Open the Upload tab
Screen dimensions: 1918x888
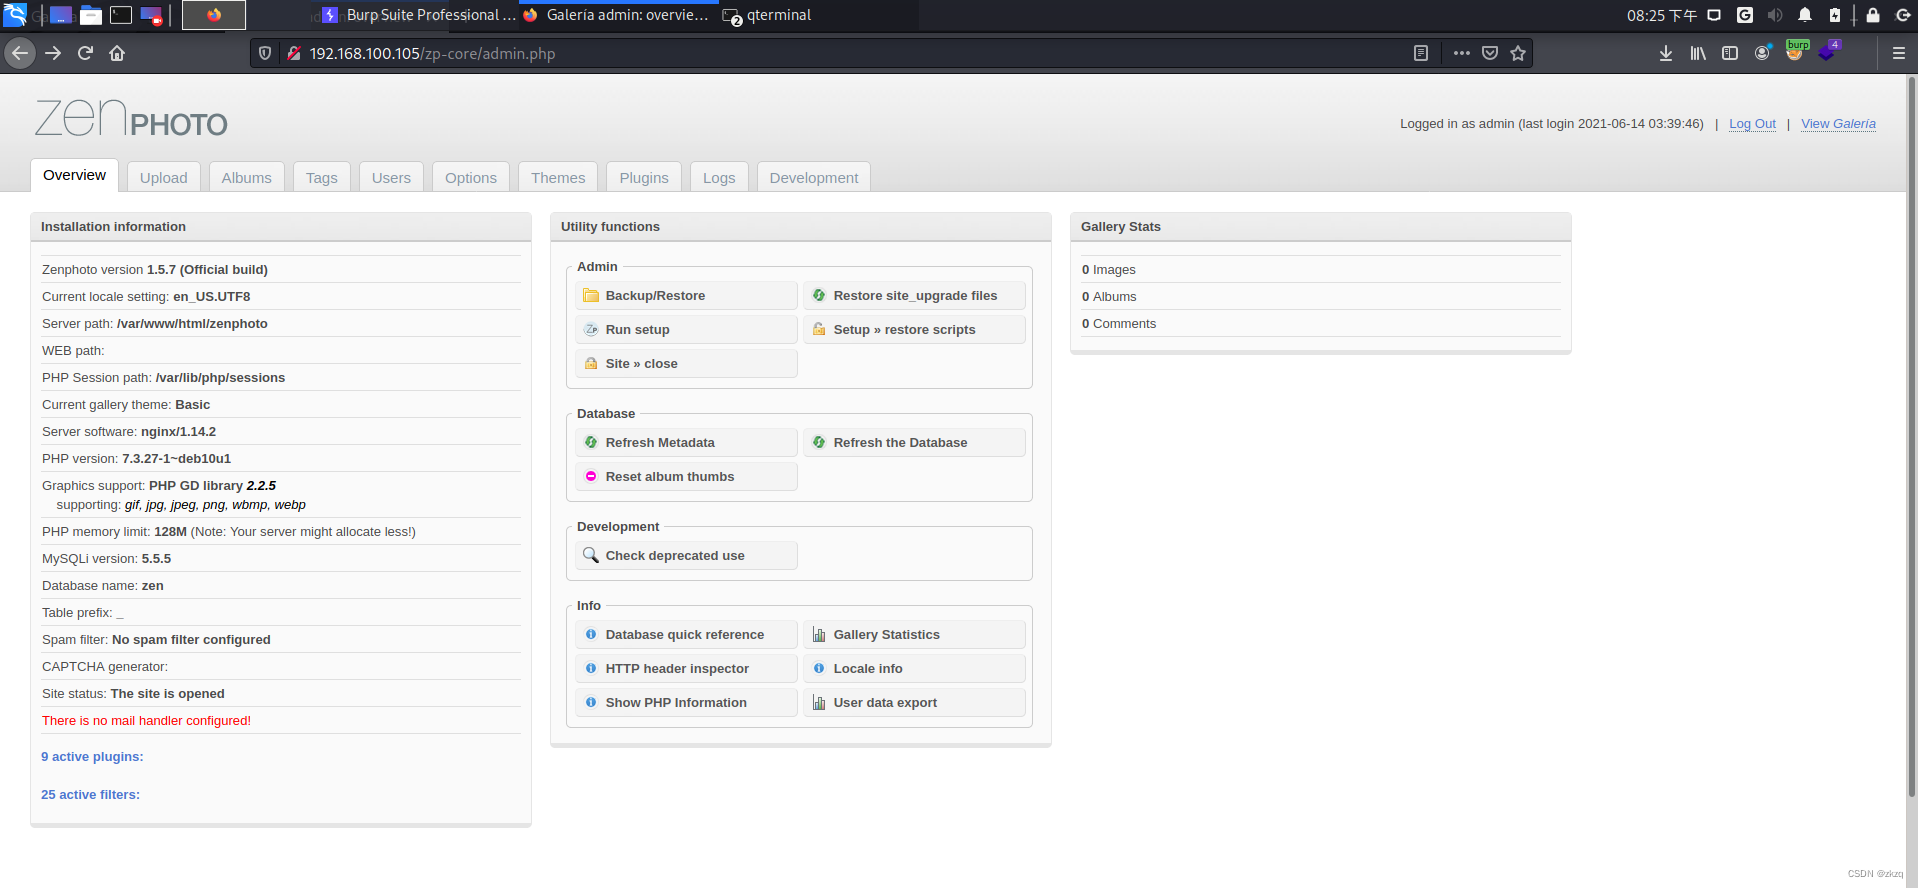[164, 177]
